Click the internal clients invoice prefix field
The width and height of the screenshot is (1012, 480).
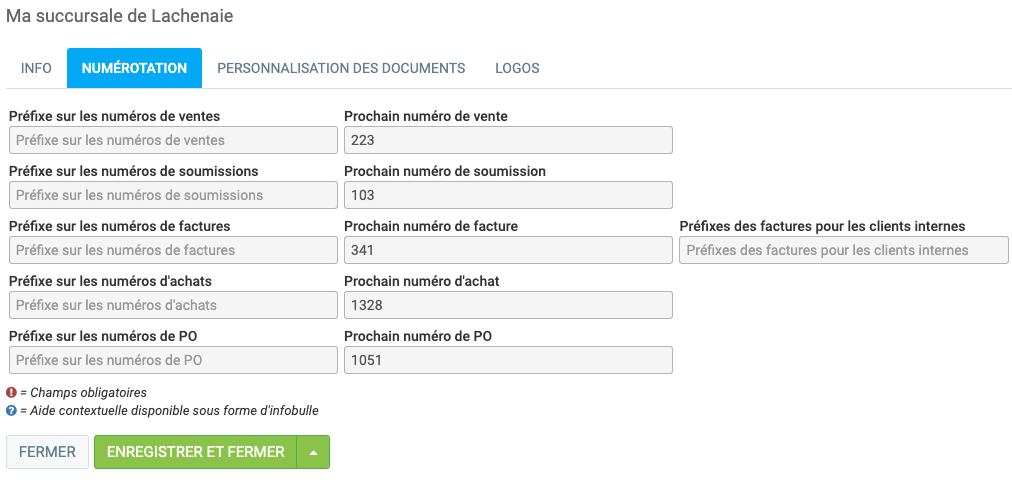tap(844, 250)
